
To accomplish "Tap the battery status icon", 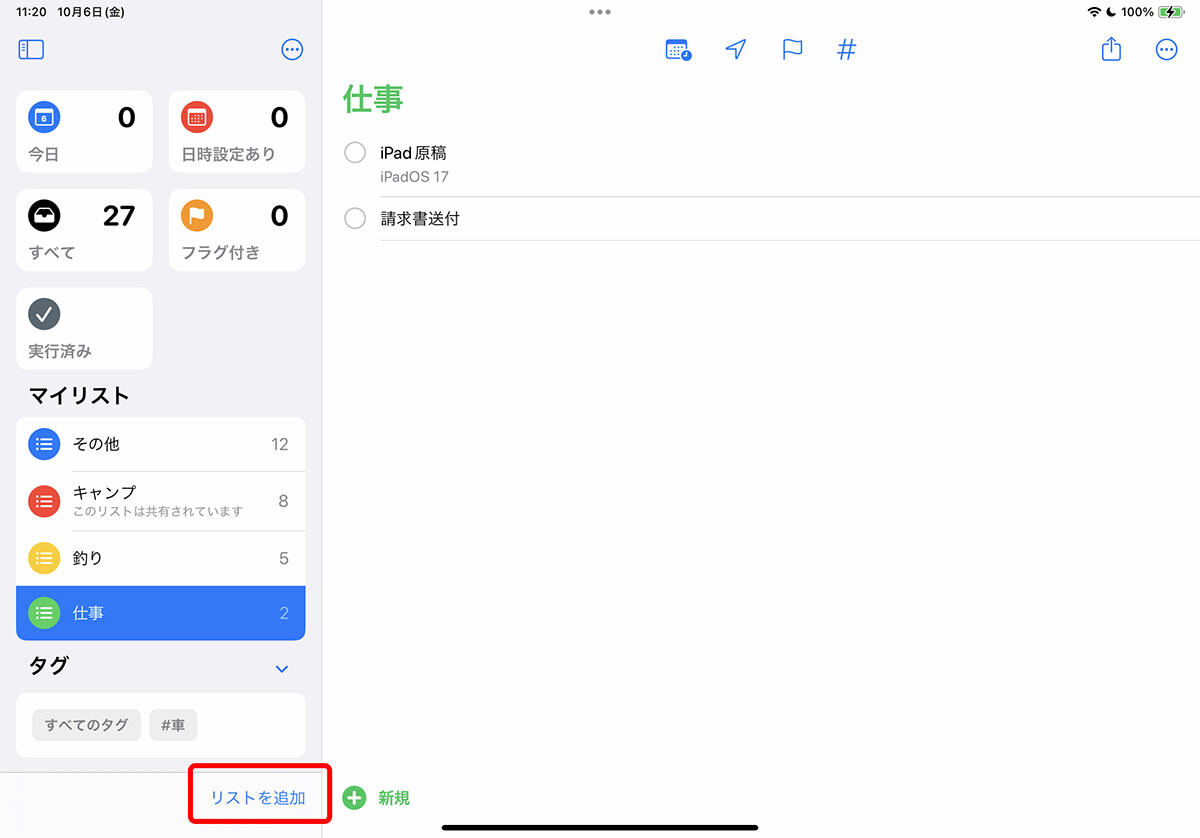I will [x=1170, y=12].
